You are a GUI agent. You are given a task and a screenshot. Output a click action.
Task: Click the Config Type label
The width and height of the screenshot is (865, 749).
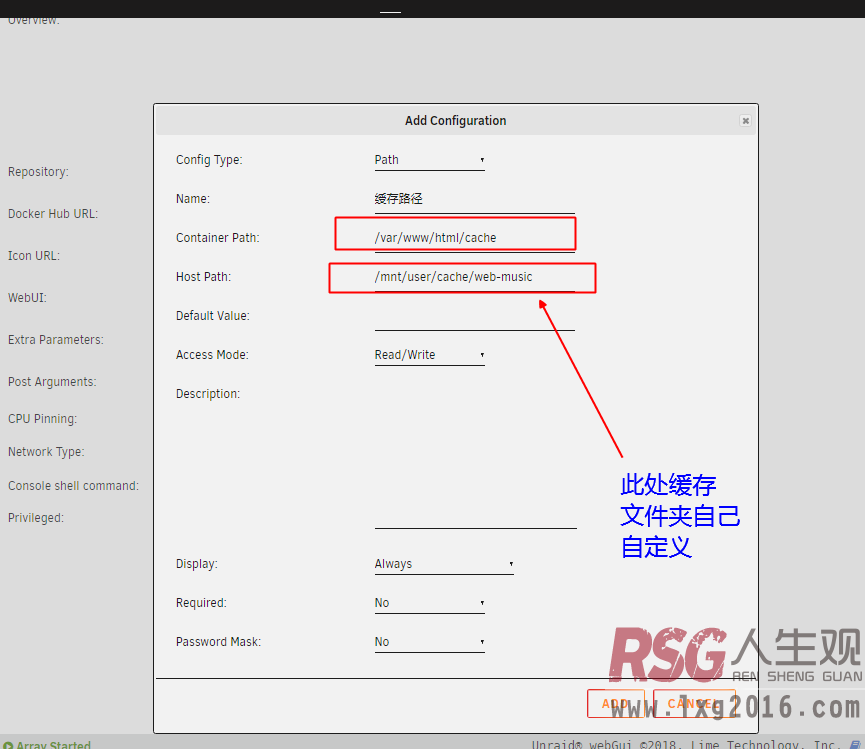209,160
